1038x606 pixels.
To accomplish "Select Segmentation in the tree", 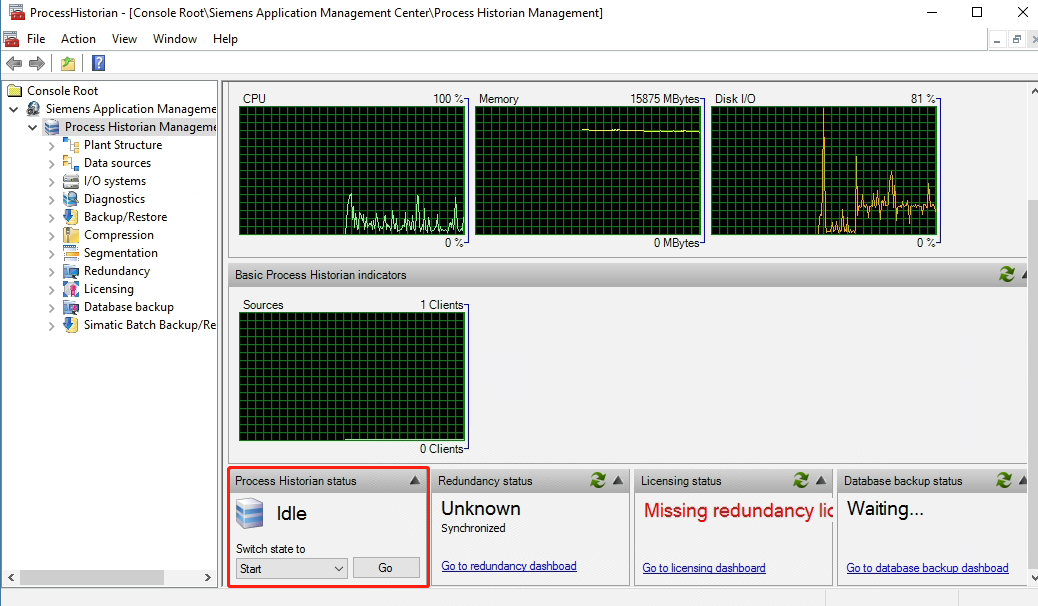I will coord(120,253).
